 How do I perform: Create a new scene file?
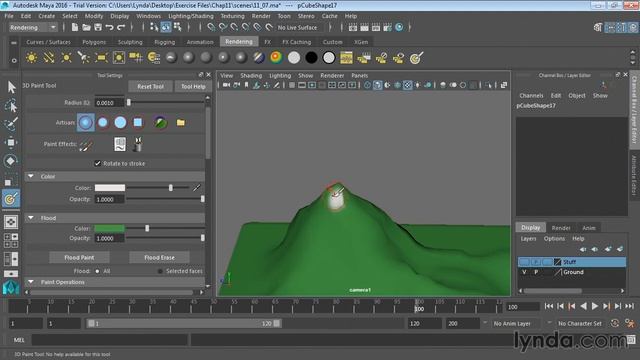75,27
